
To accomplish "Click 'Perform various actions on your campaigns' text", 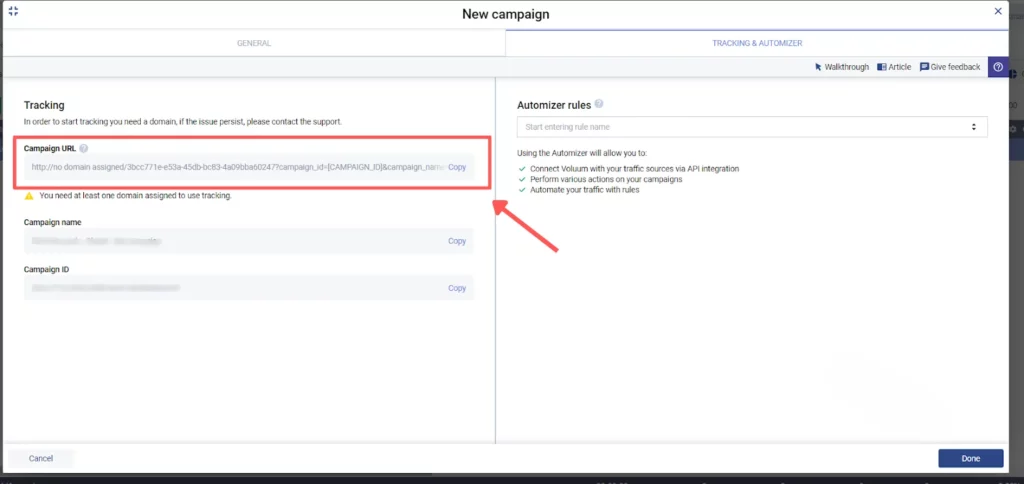I will (606, 179).
